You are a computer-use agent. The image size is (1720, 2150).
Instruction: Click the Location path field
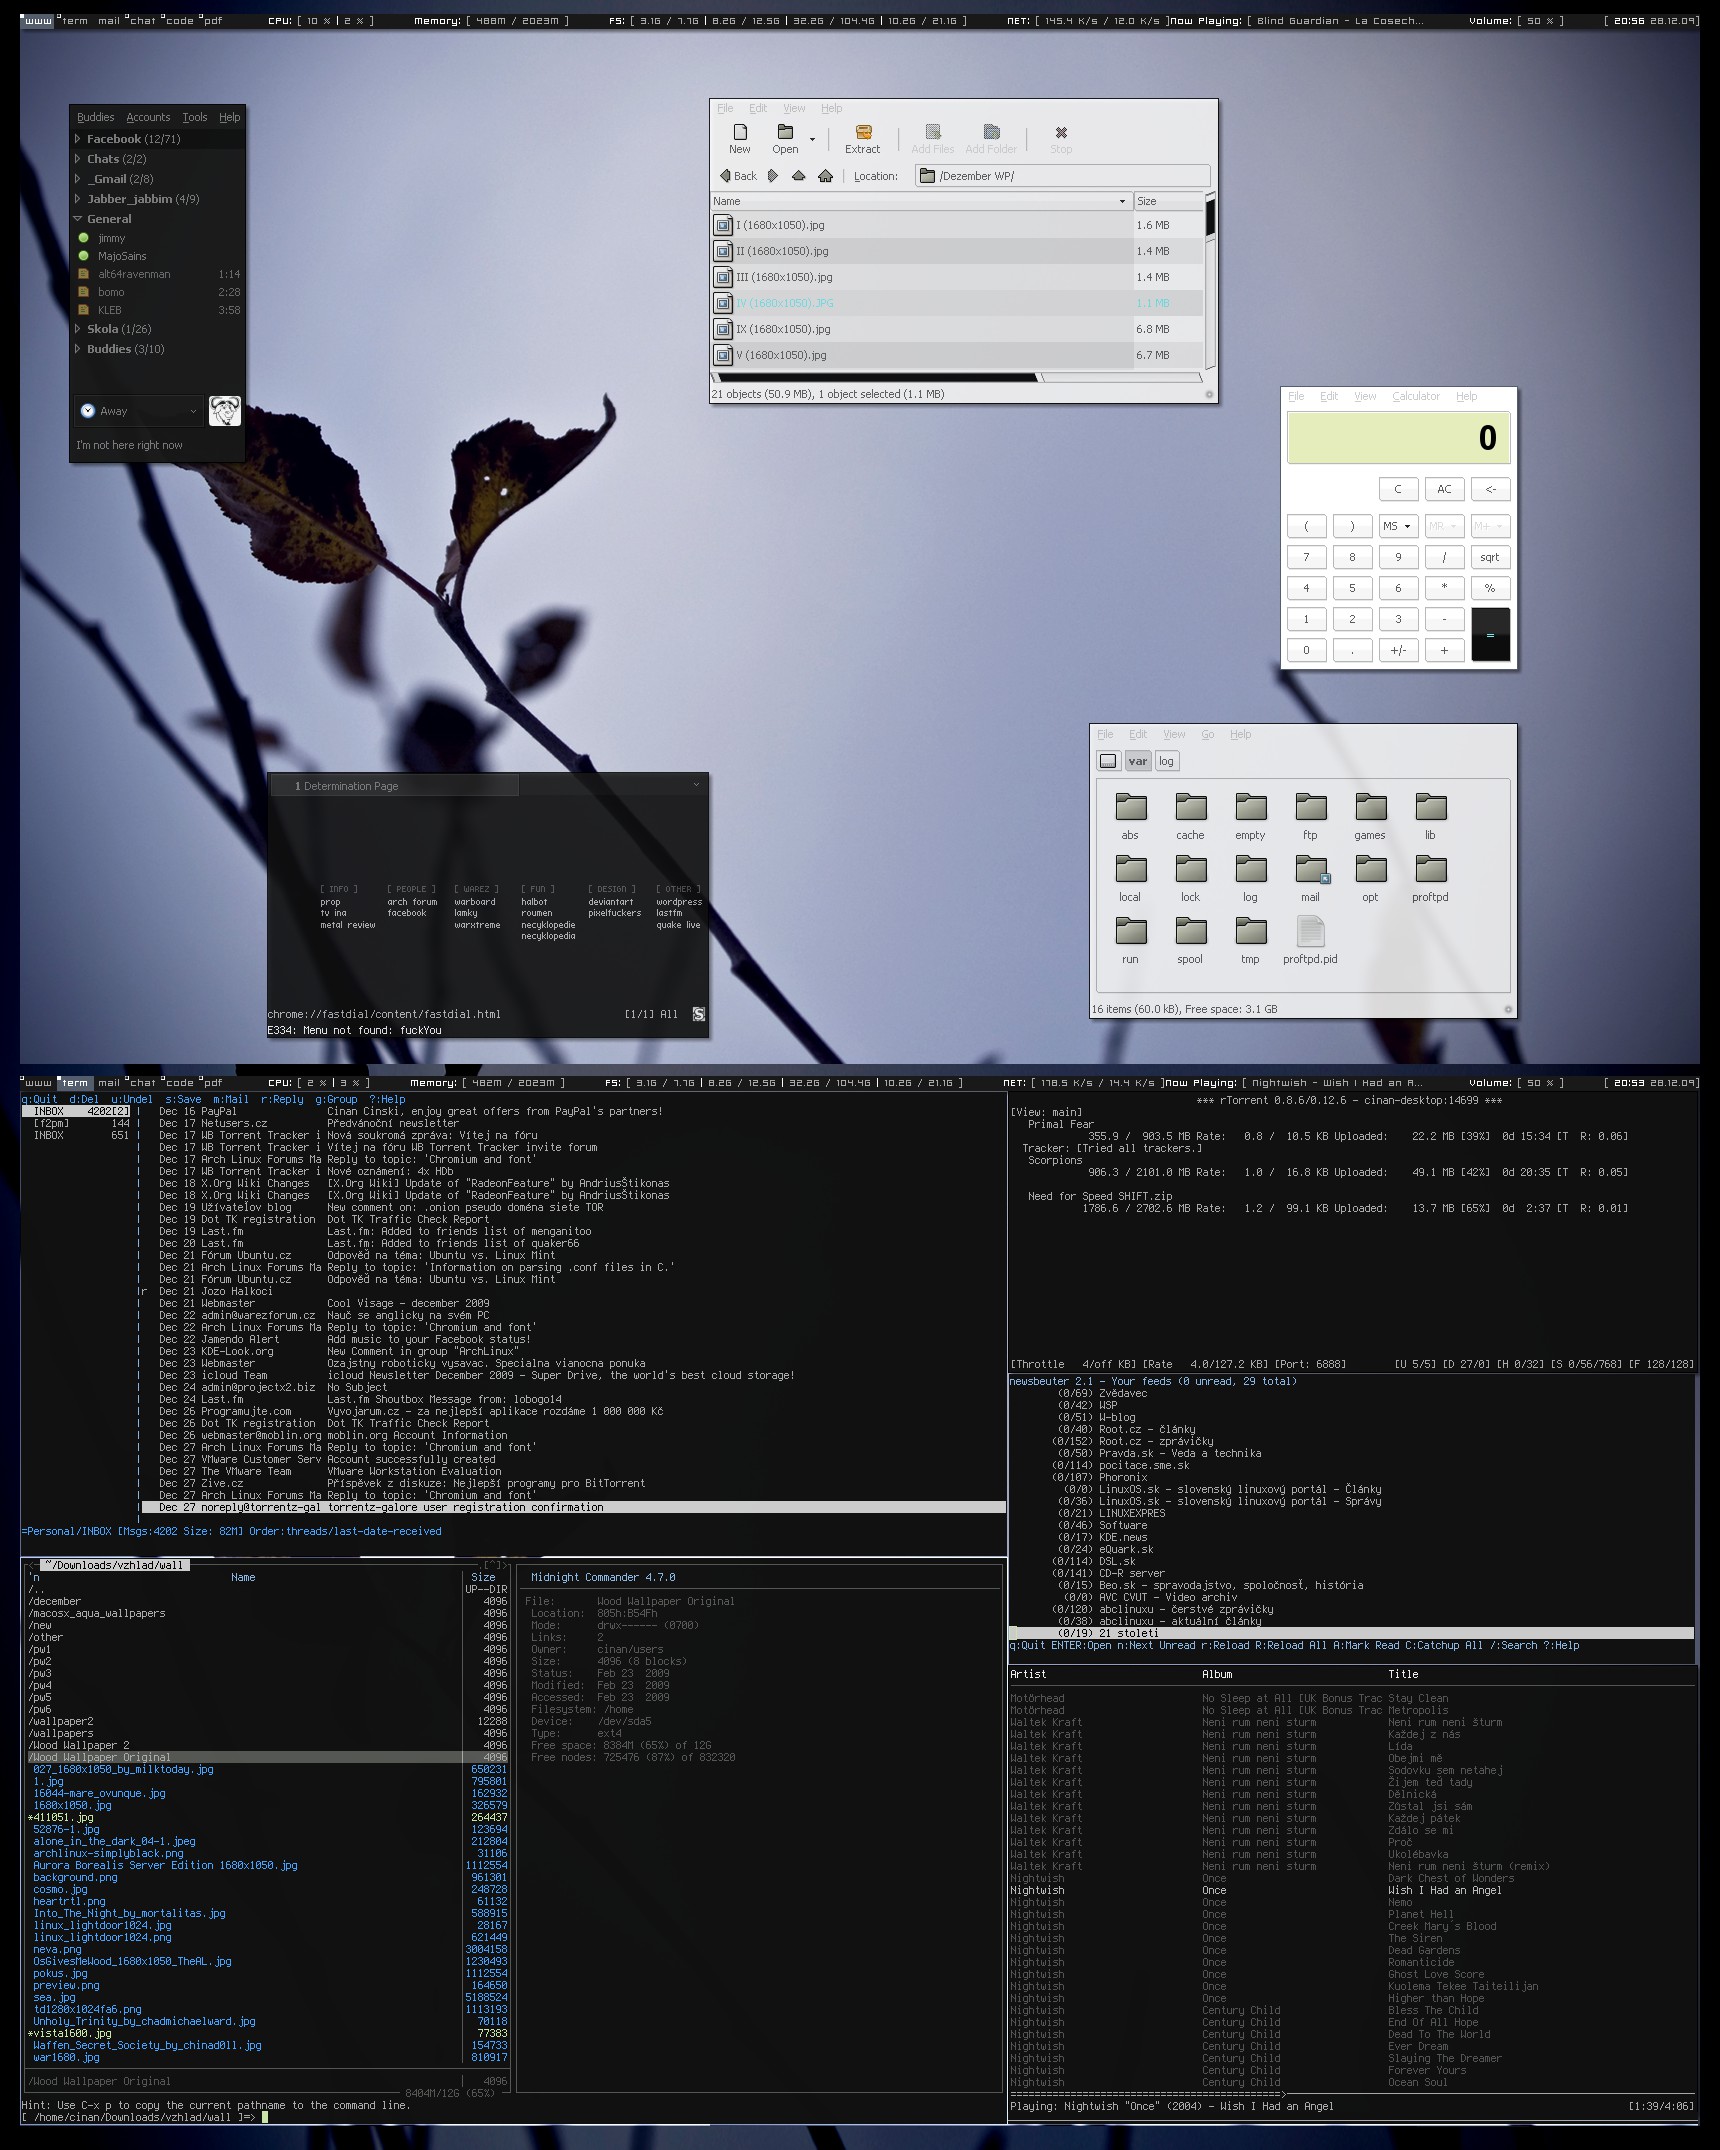tap(1062, 176)
